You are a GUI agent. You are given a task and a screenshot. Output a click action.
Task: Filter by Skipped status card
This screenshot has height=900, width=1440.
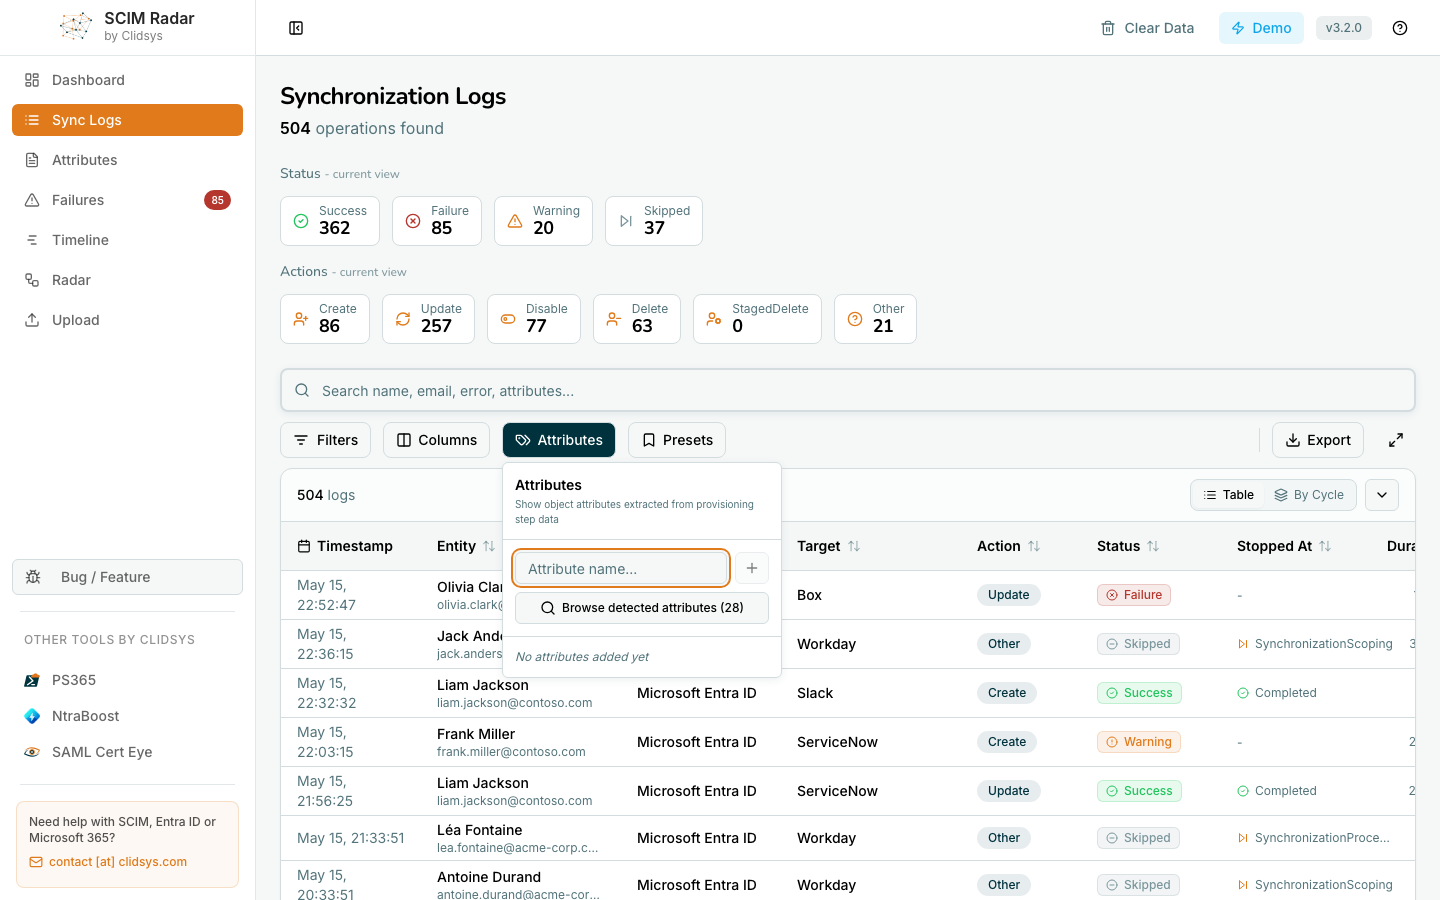654,221
